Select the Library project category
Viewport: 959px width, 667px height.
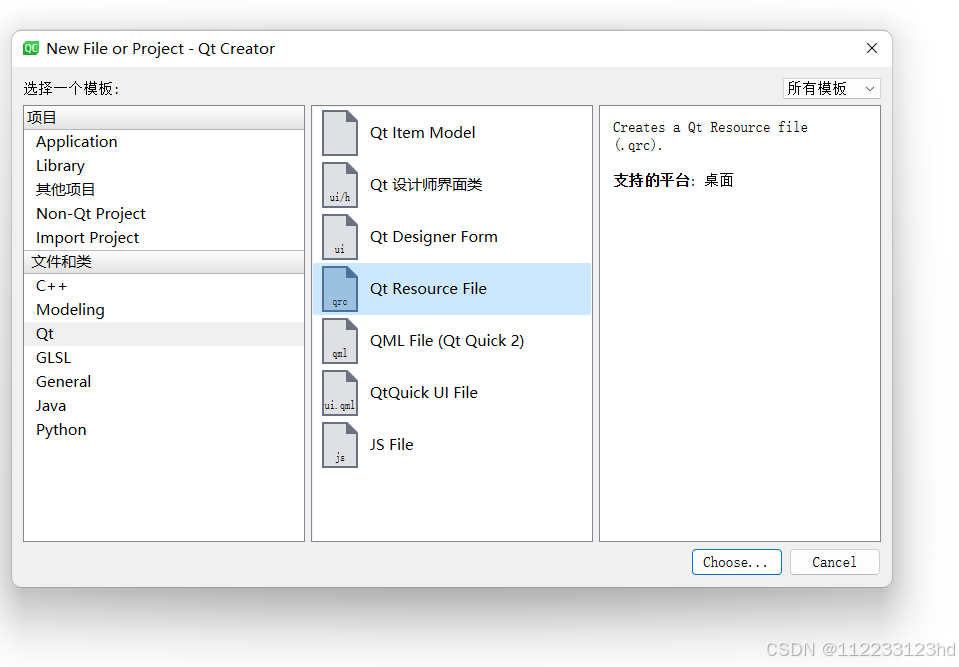point(163,166)
